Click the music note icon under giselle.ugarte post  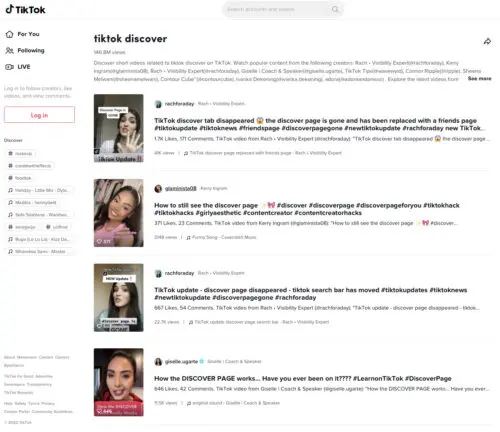[189, 403]
